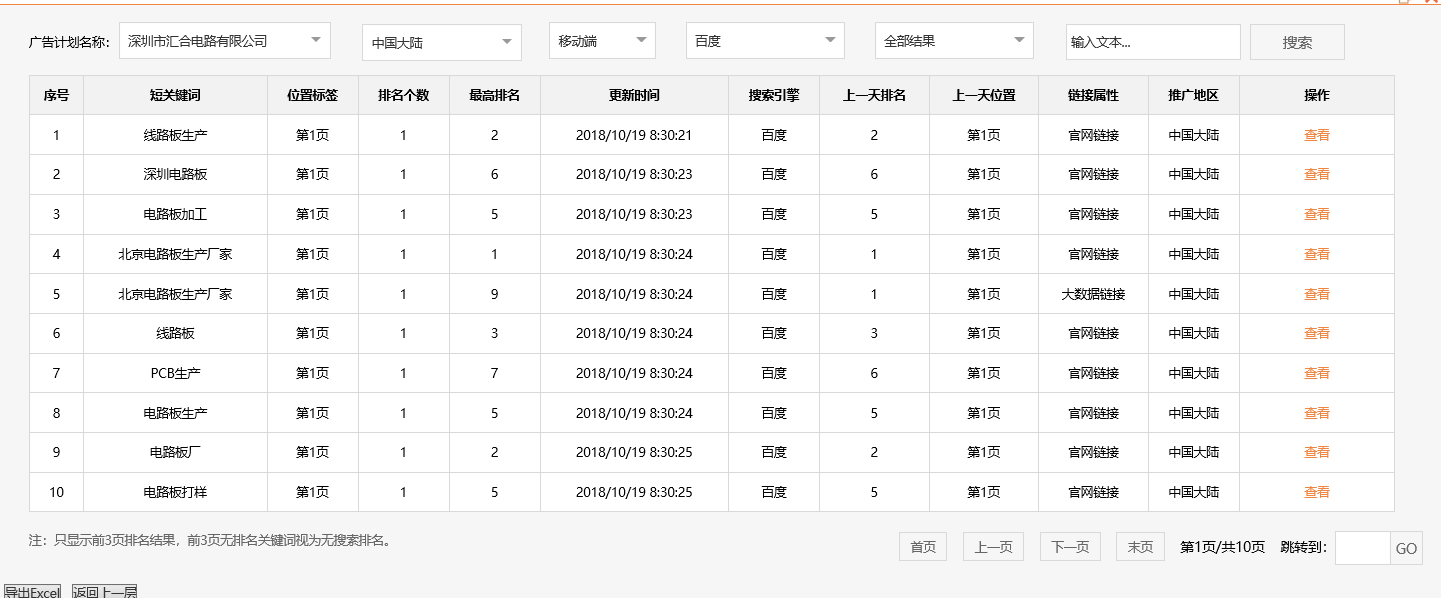Click 查看 for keyword 线路板生产

(1318, 134)
